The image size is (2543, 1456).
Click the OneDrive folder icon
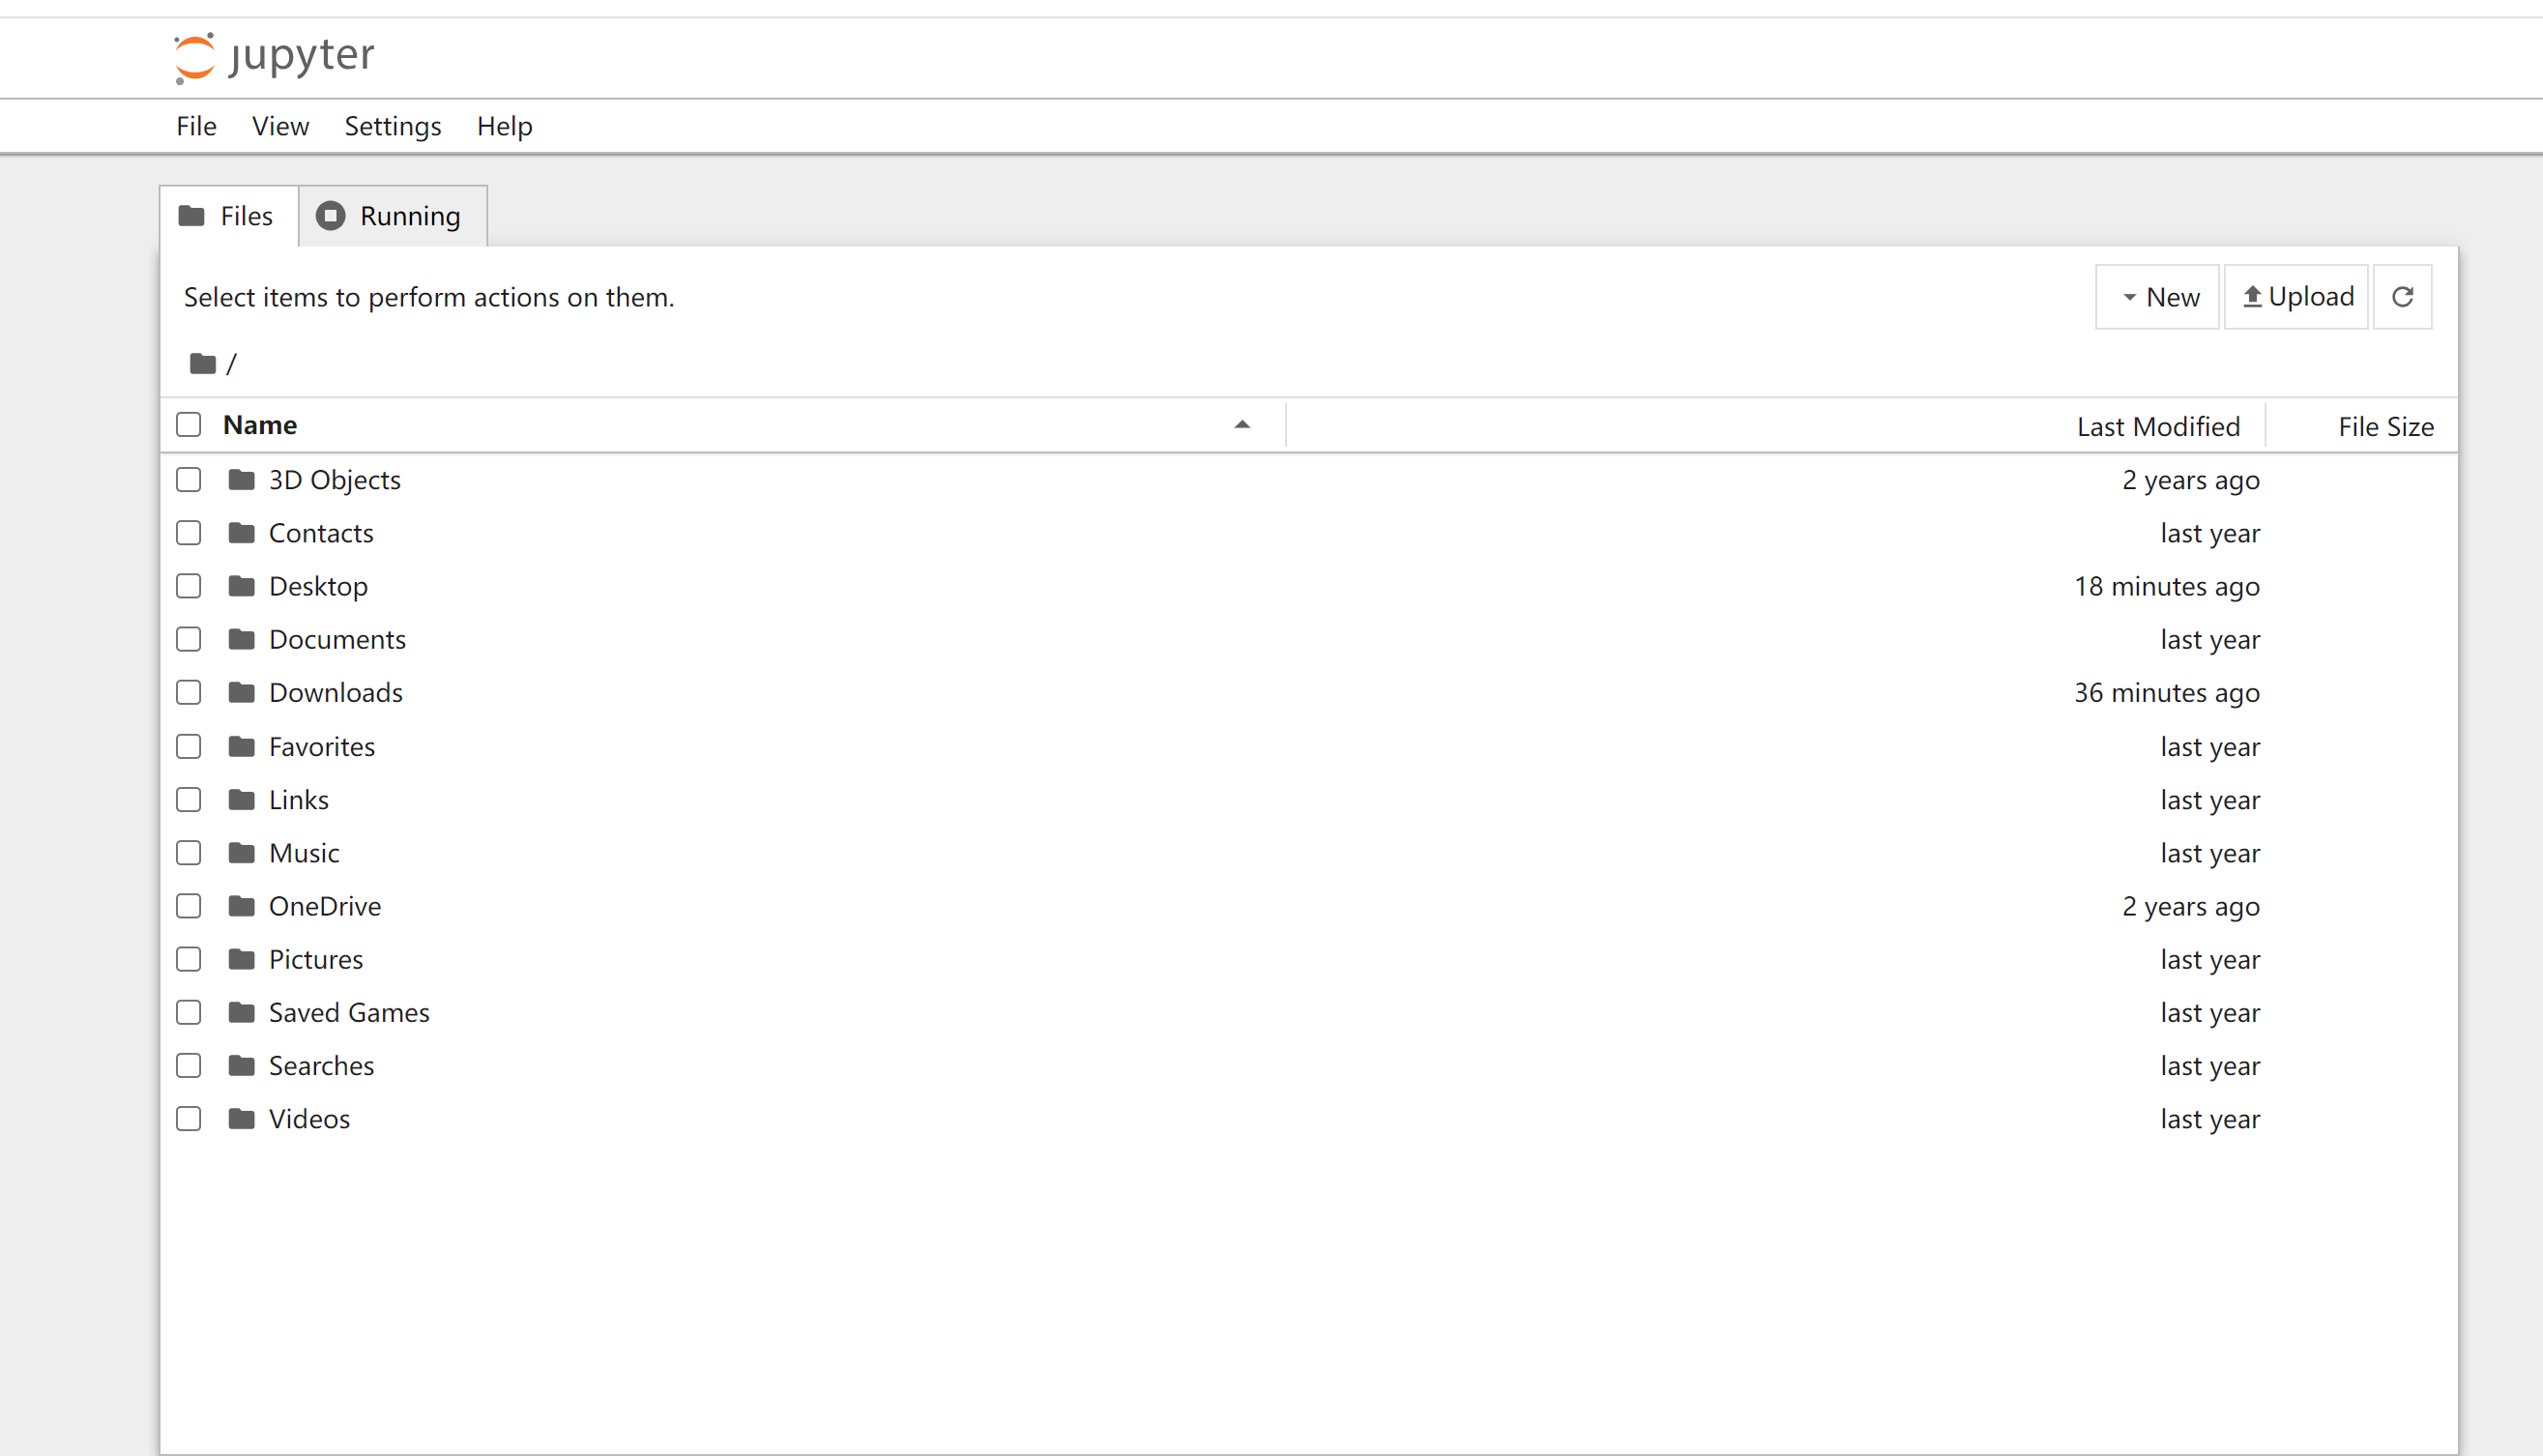point(241,906)
